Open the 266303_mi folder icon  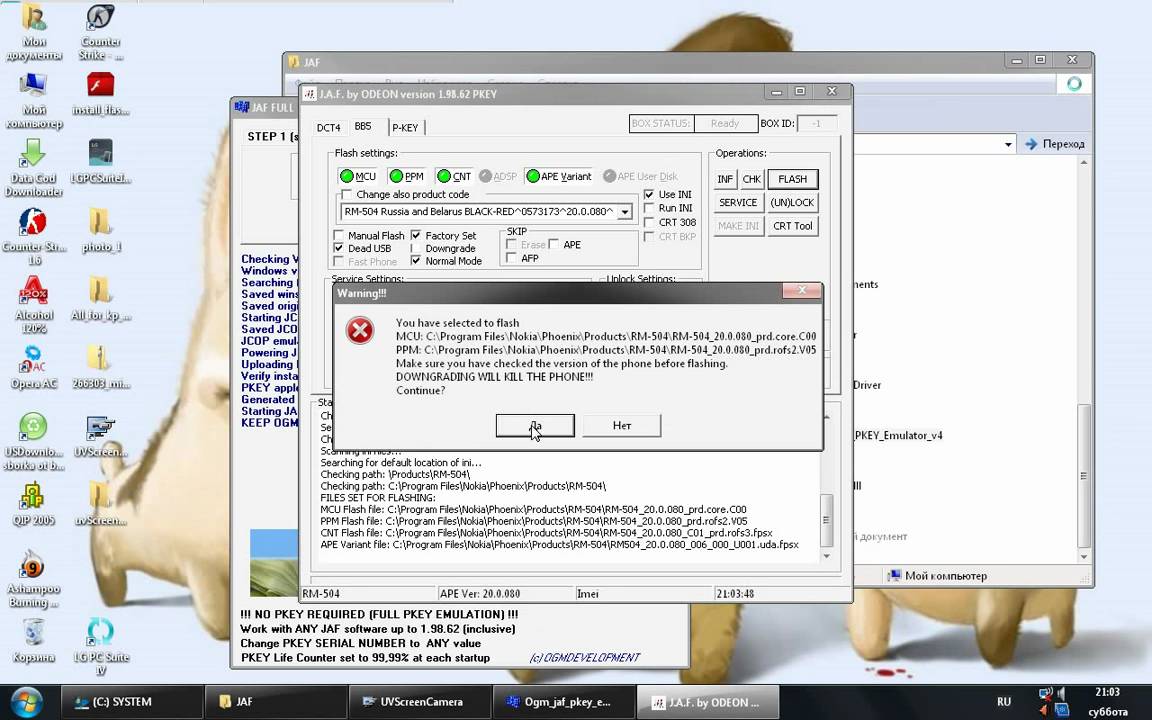click(x=101, y=367)
